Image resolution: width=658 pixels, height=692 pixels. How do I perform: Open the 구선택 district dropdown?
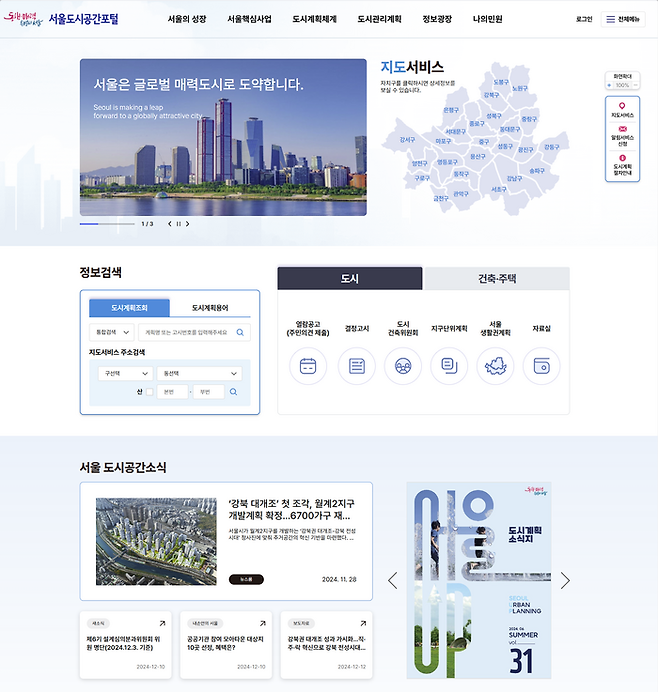[125, 373]
